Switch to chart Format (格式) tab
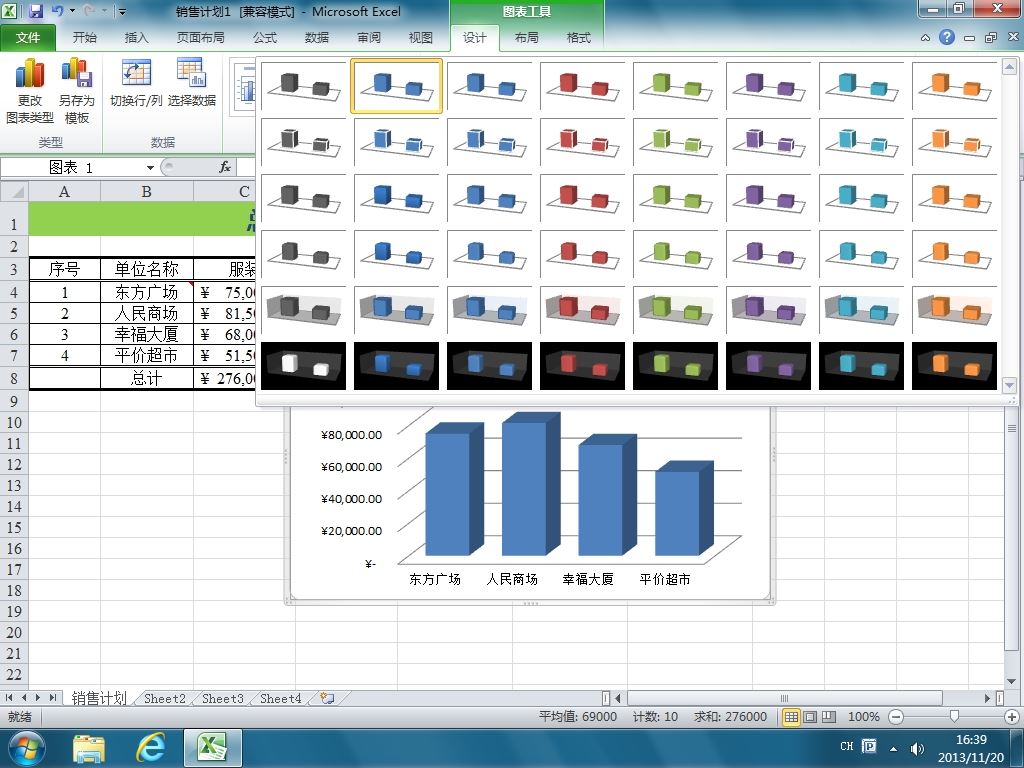Image resolution: width=1024 pixels, height=768 pixels. [x=579, y=38]
